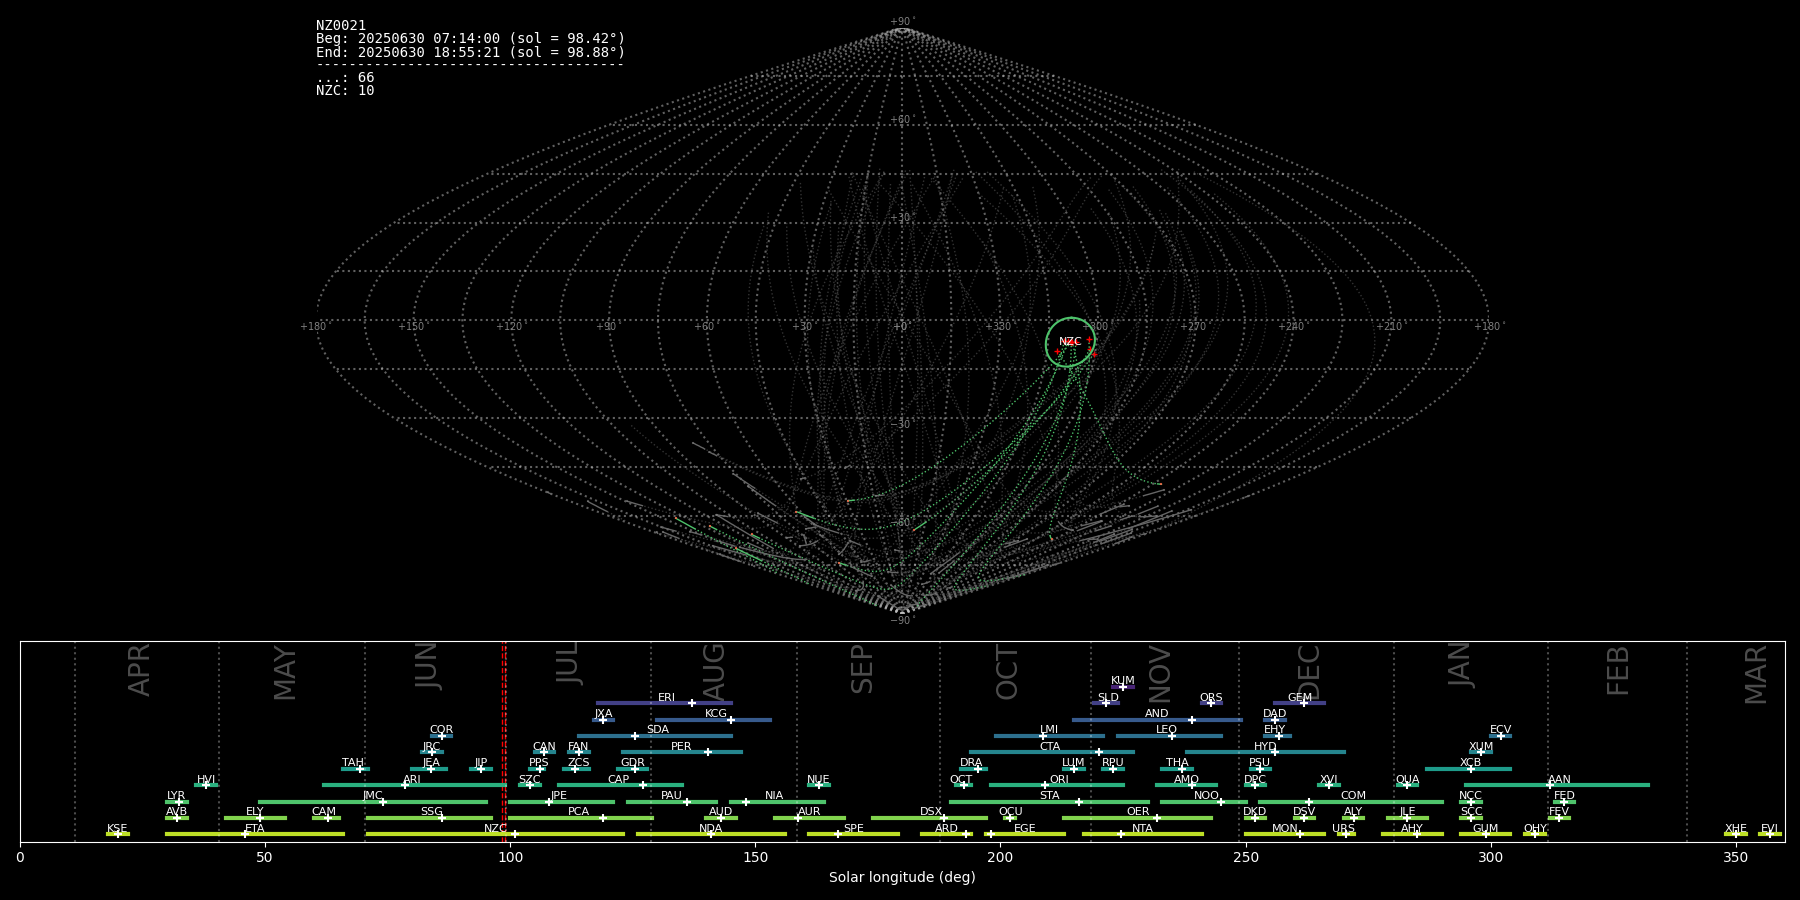
Task: Click the +300 right ascension label
Action: [x=1096, y=326]
